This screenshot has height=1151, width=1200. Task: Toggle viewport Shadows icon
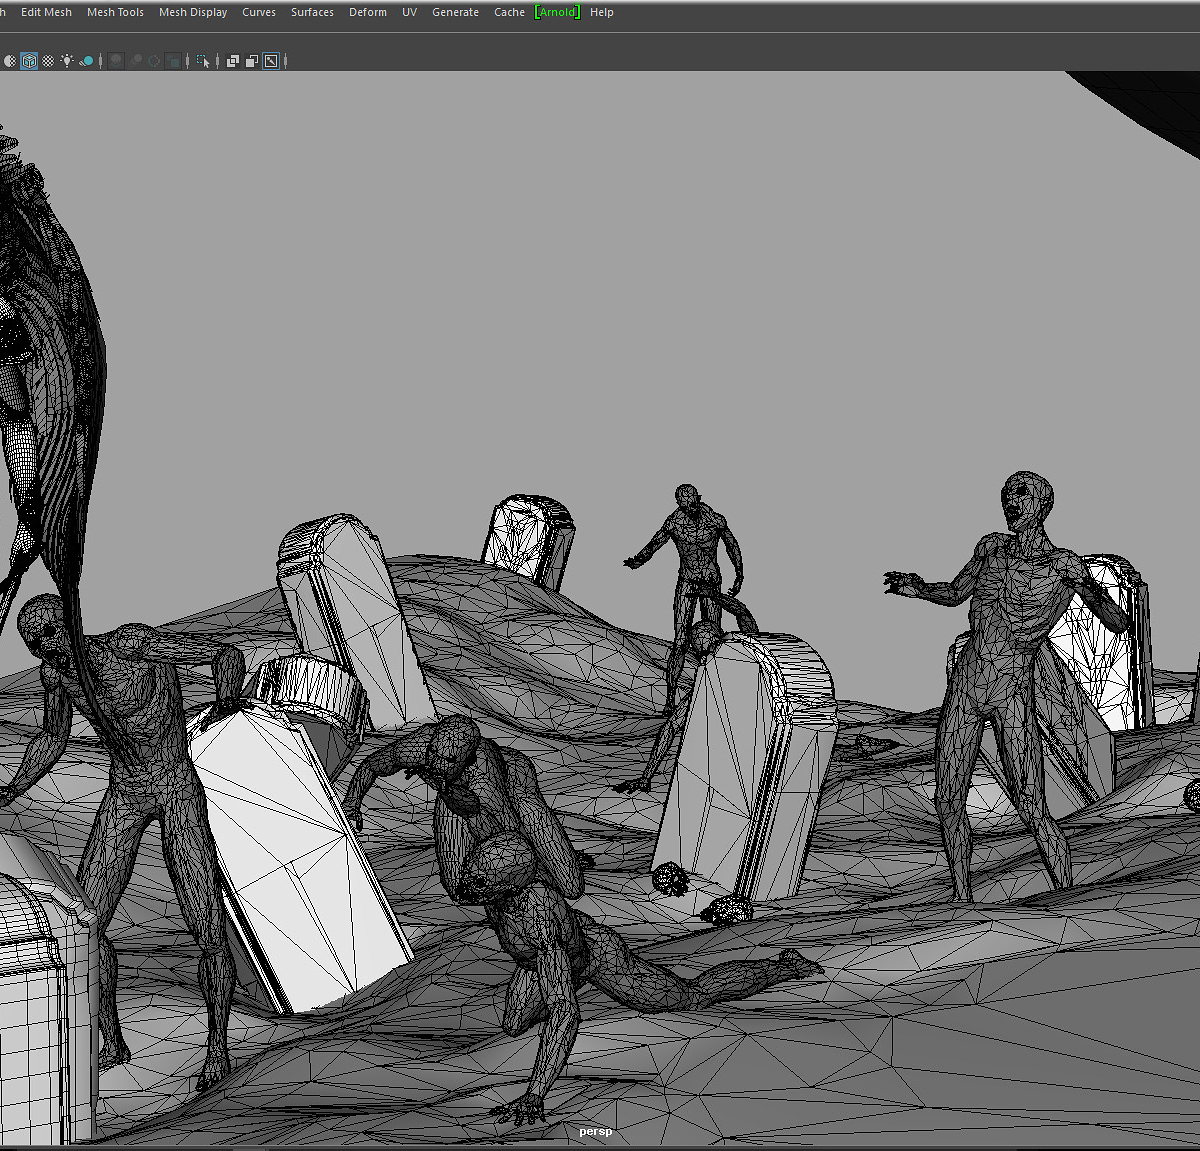[87, 61]
